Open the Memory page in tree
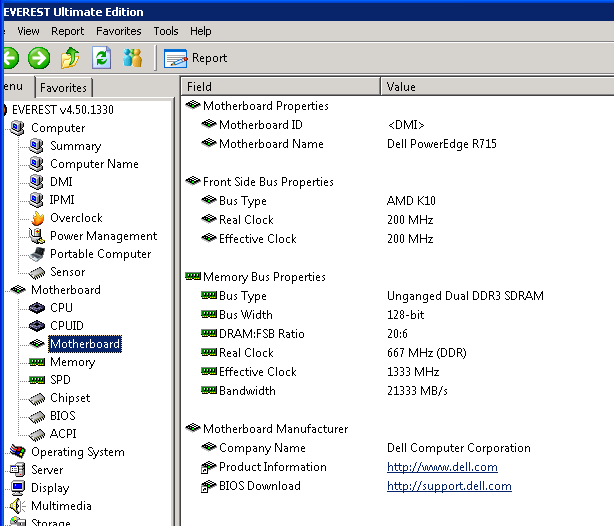 (72, 362)
